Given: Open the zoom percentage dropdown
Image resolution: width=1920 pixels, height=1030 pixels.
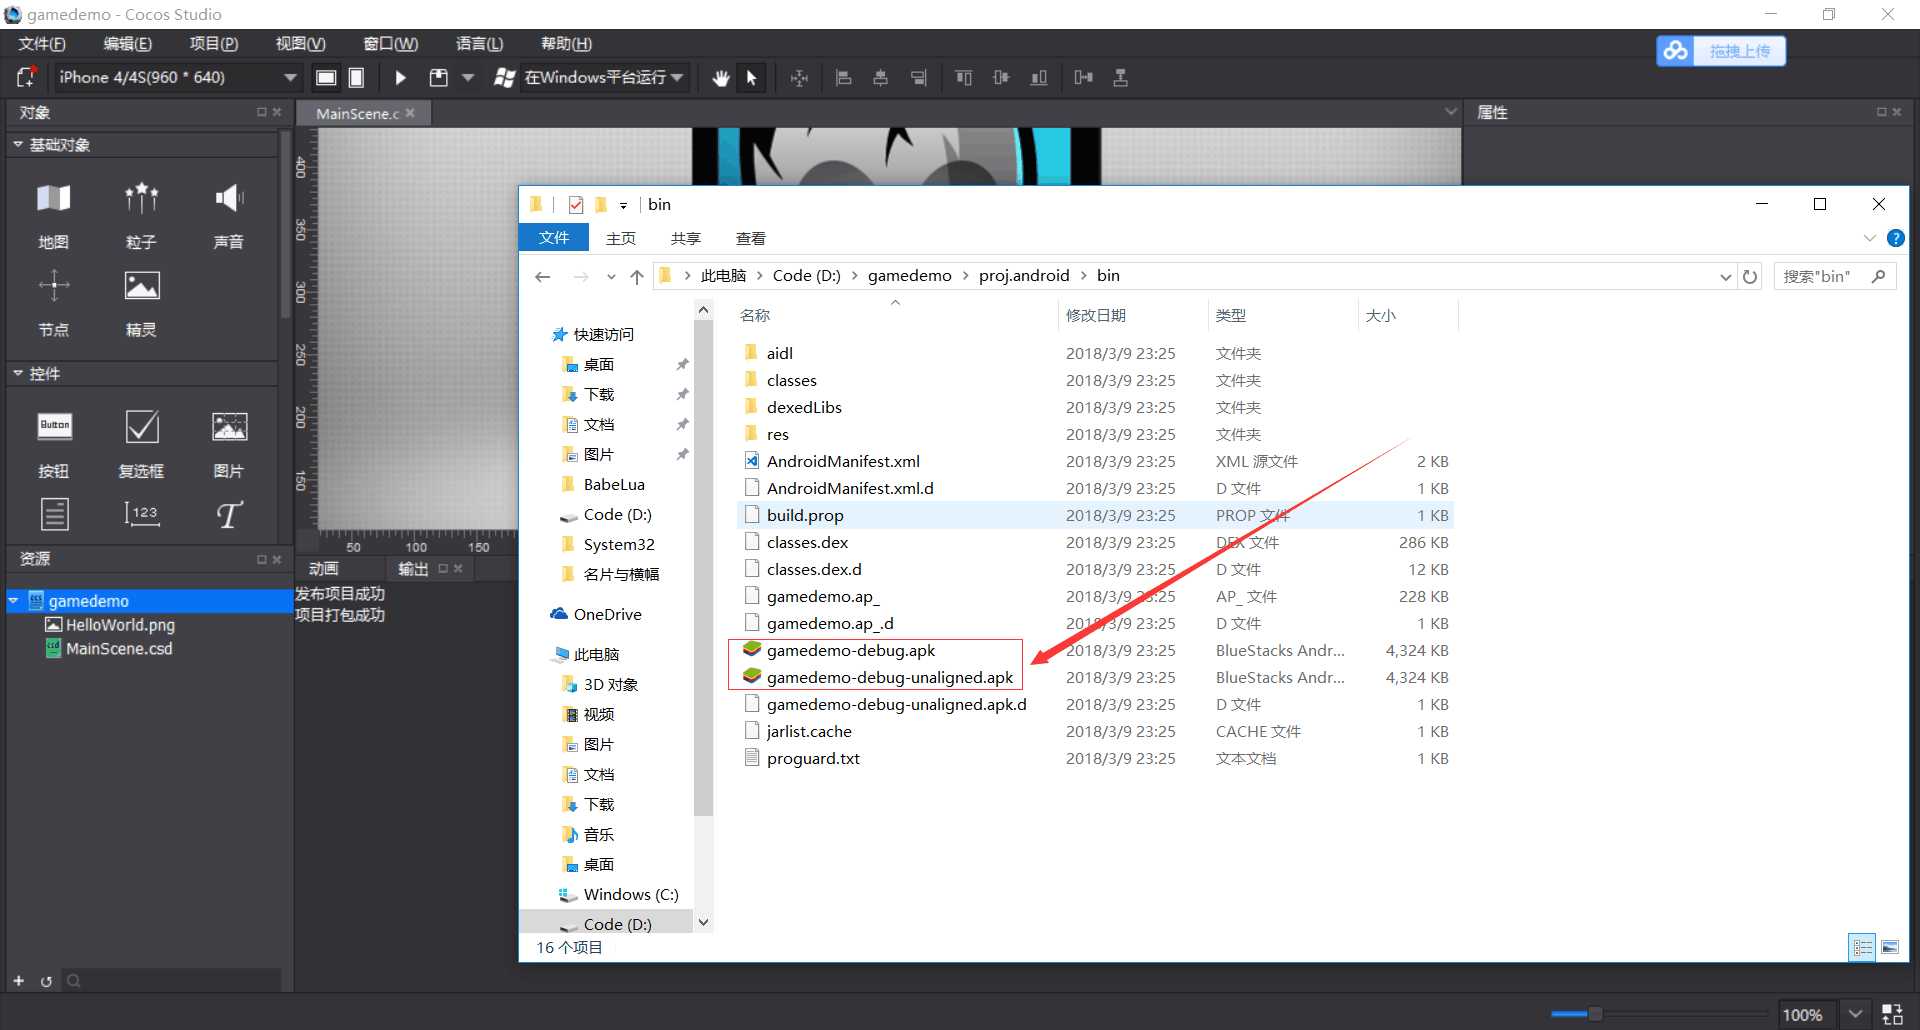Looking at the screenshot, I should tap(1854, 1013).
